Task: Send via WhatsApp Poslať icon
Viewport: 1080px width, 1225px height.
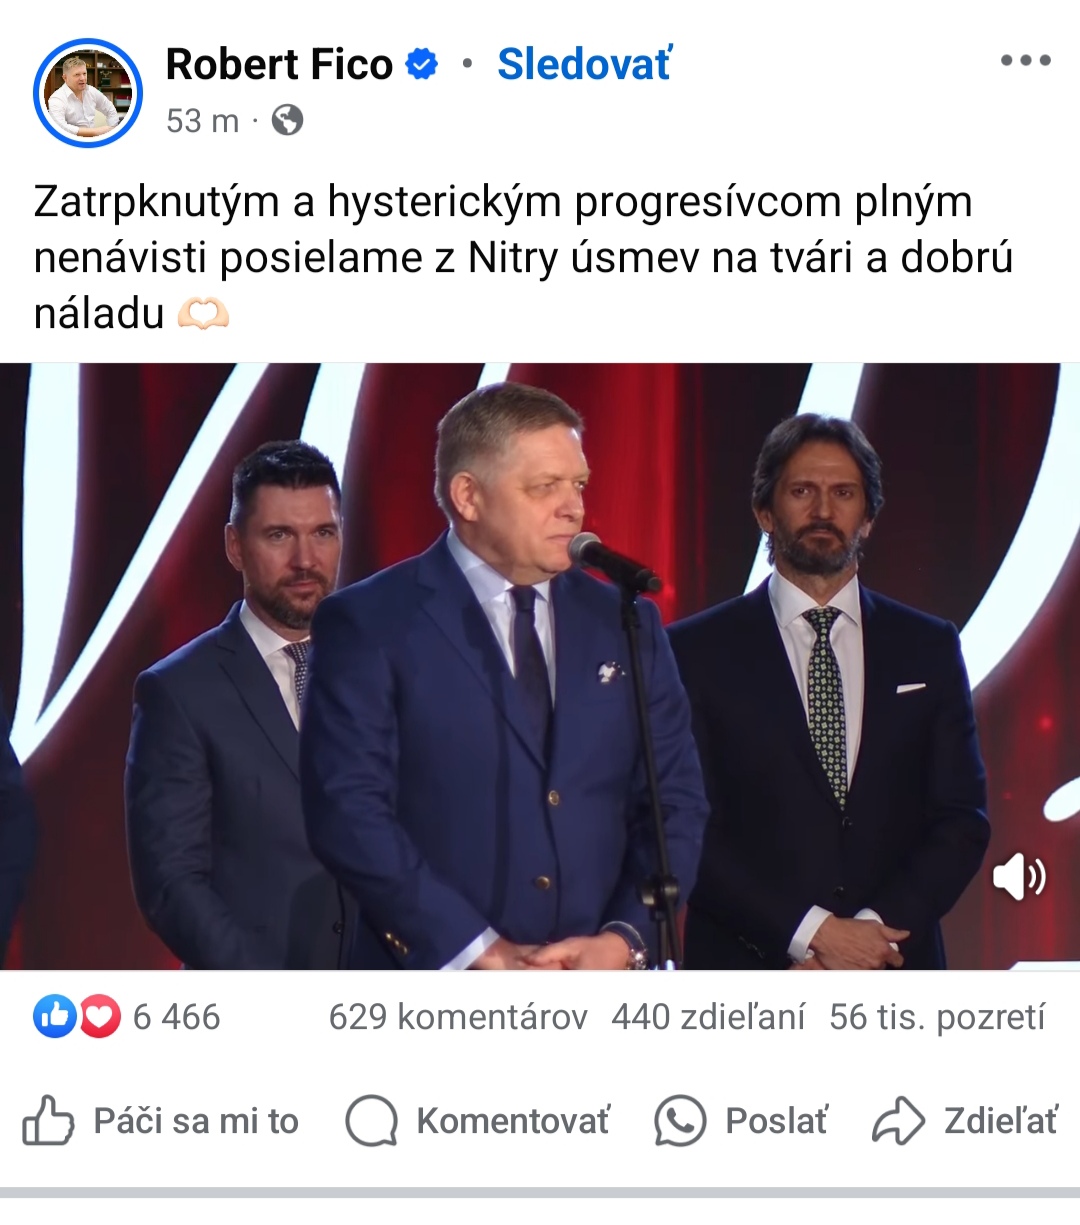Action: [x=680, y=1121]
